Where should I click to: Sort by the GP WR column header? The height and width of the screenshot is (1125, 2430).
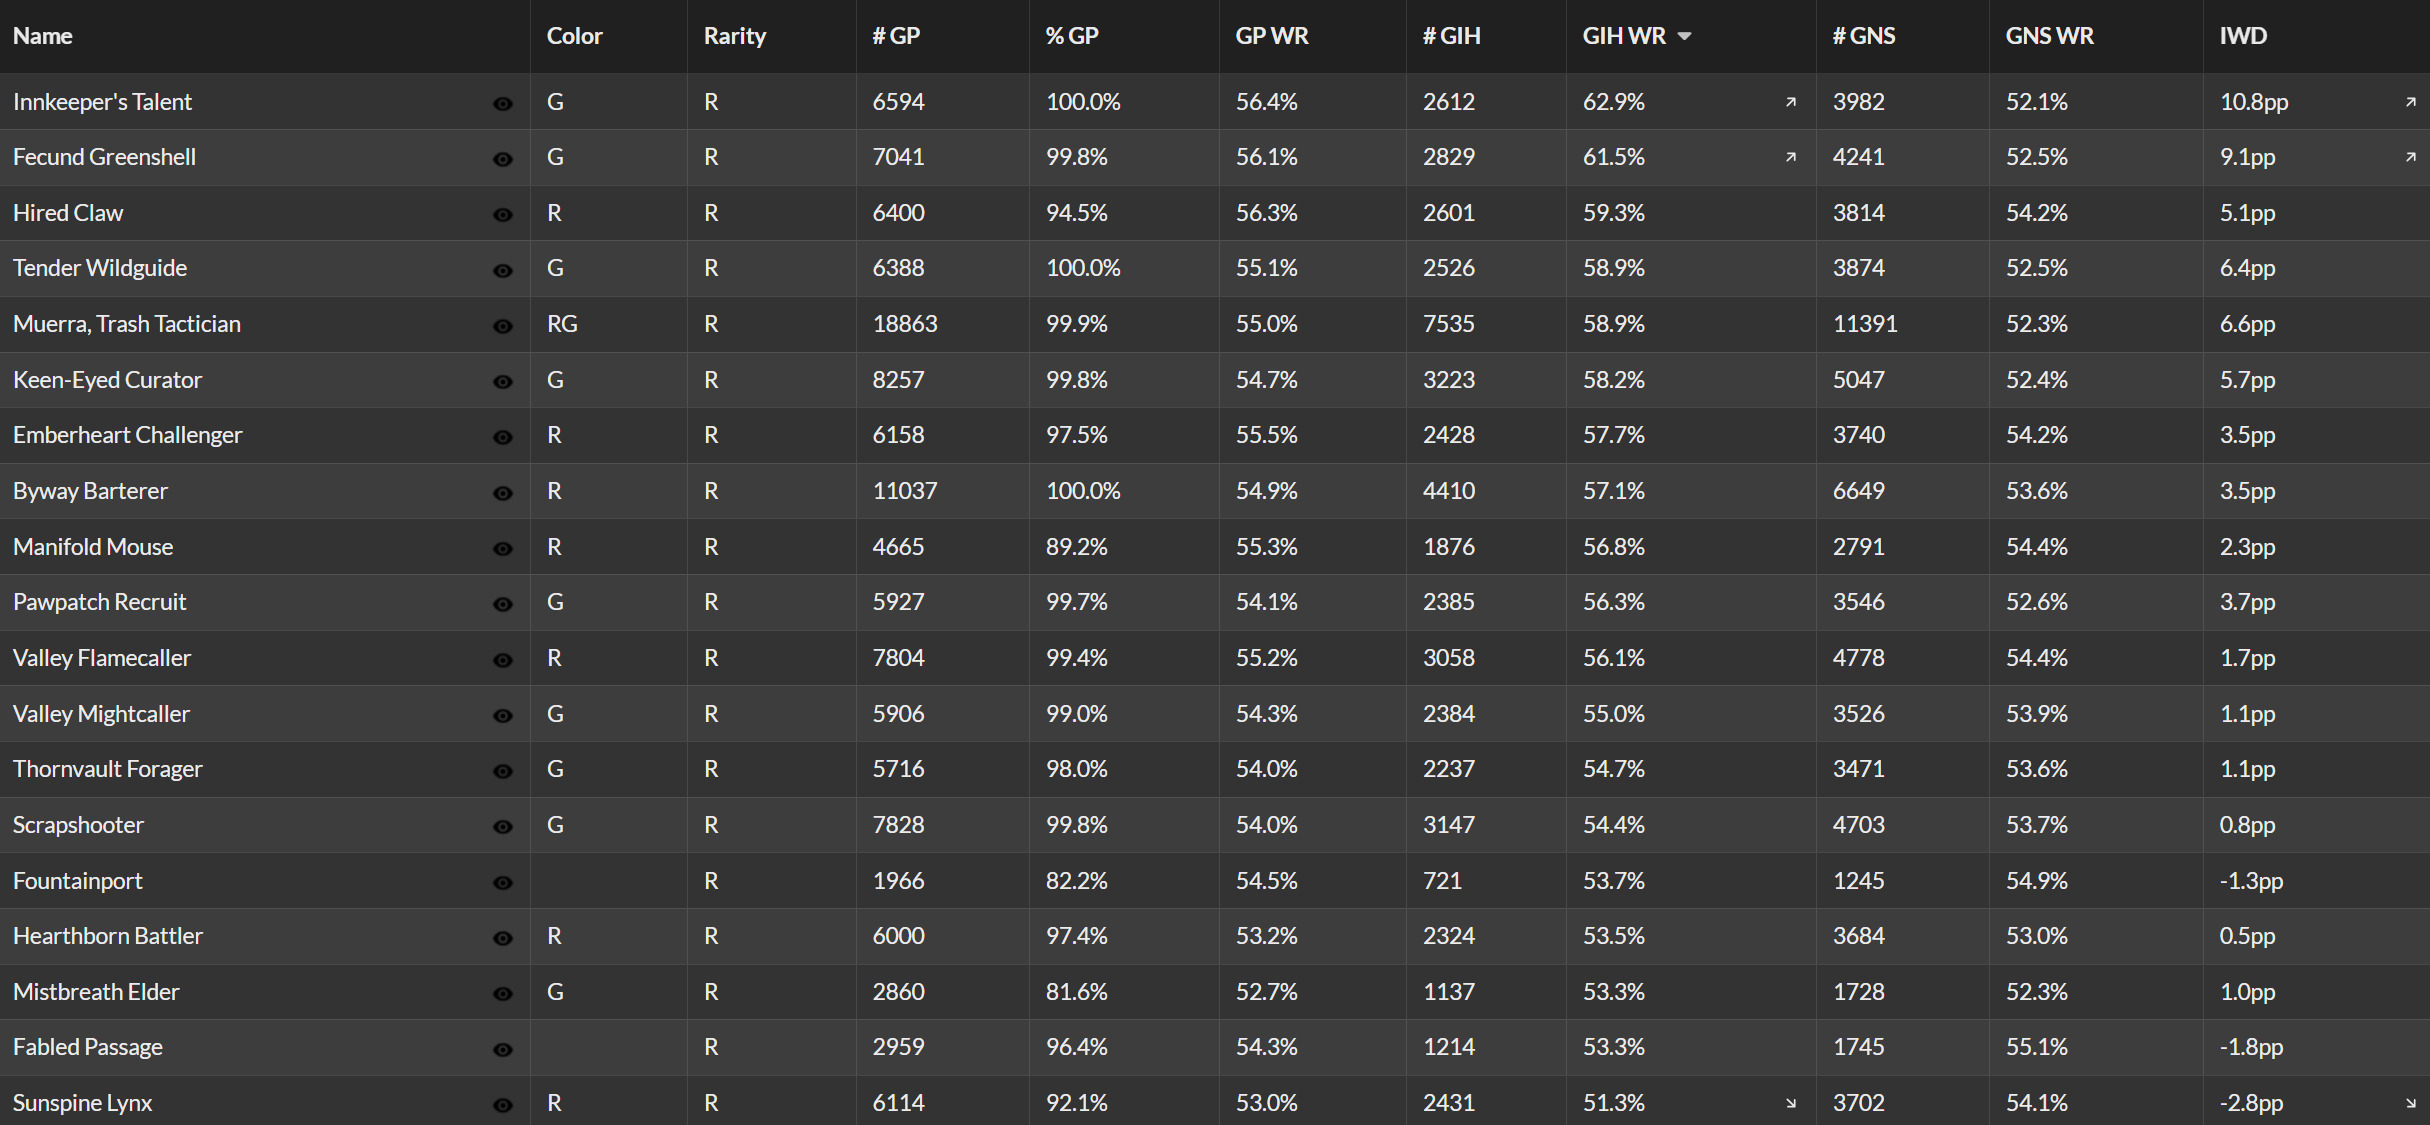[1272, 36]
